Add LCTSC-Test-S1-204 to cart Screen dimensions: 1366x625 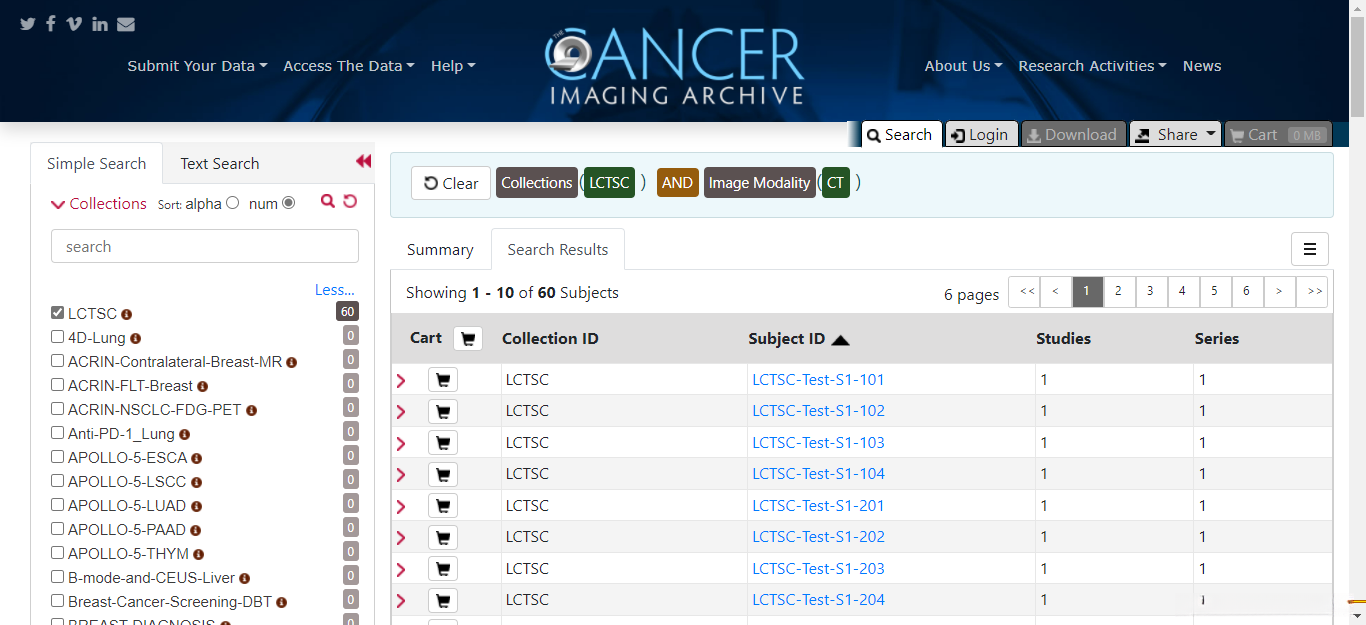pos(443,600)
